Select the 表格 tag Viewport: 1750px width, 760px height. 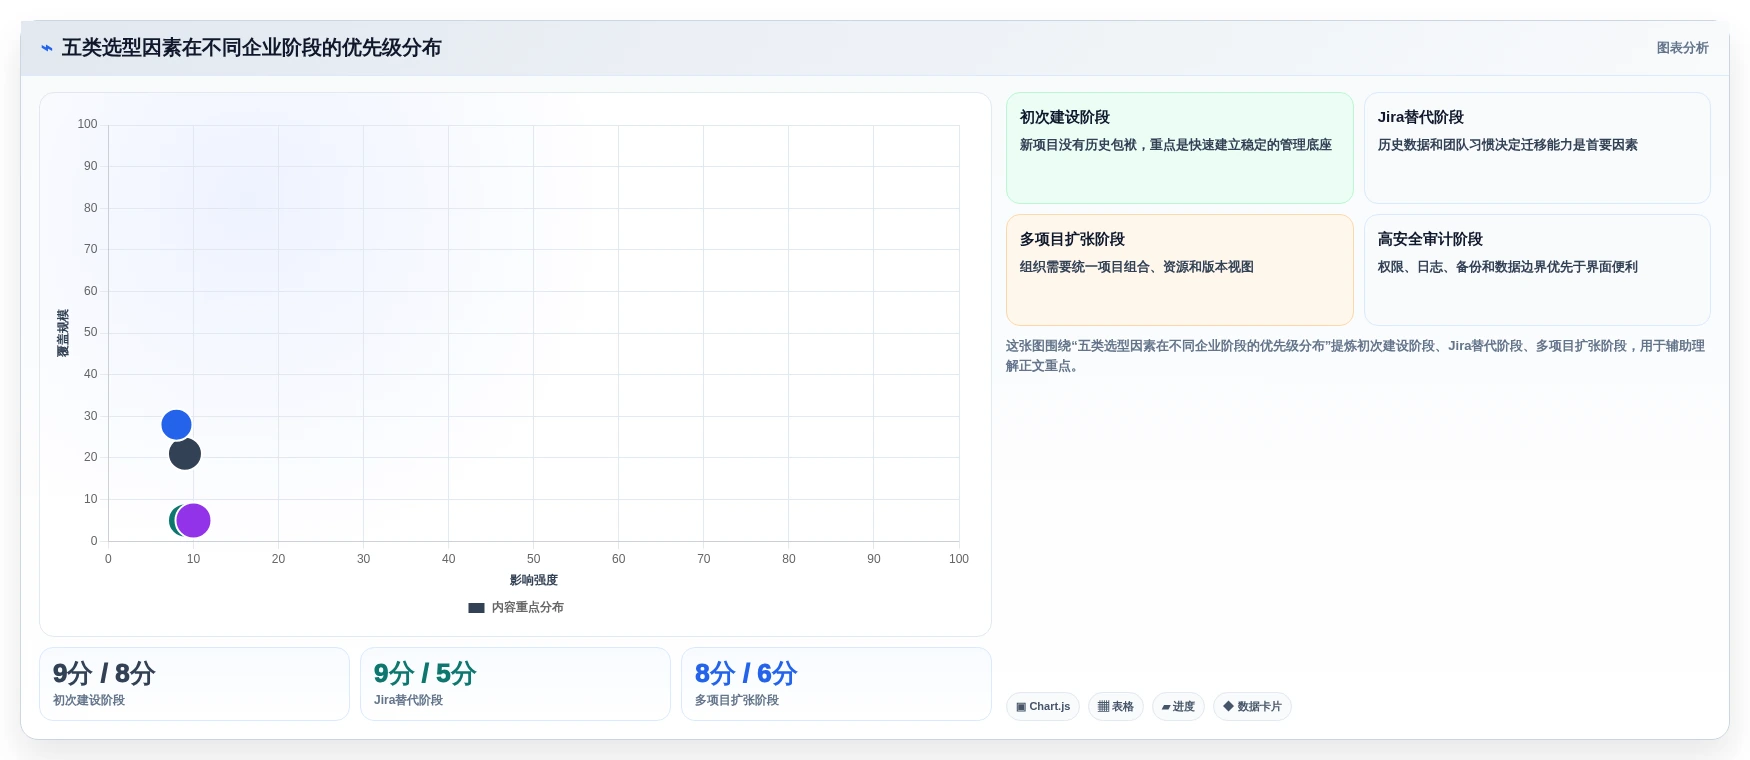coord(1116,707)
